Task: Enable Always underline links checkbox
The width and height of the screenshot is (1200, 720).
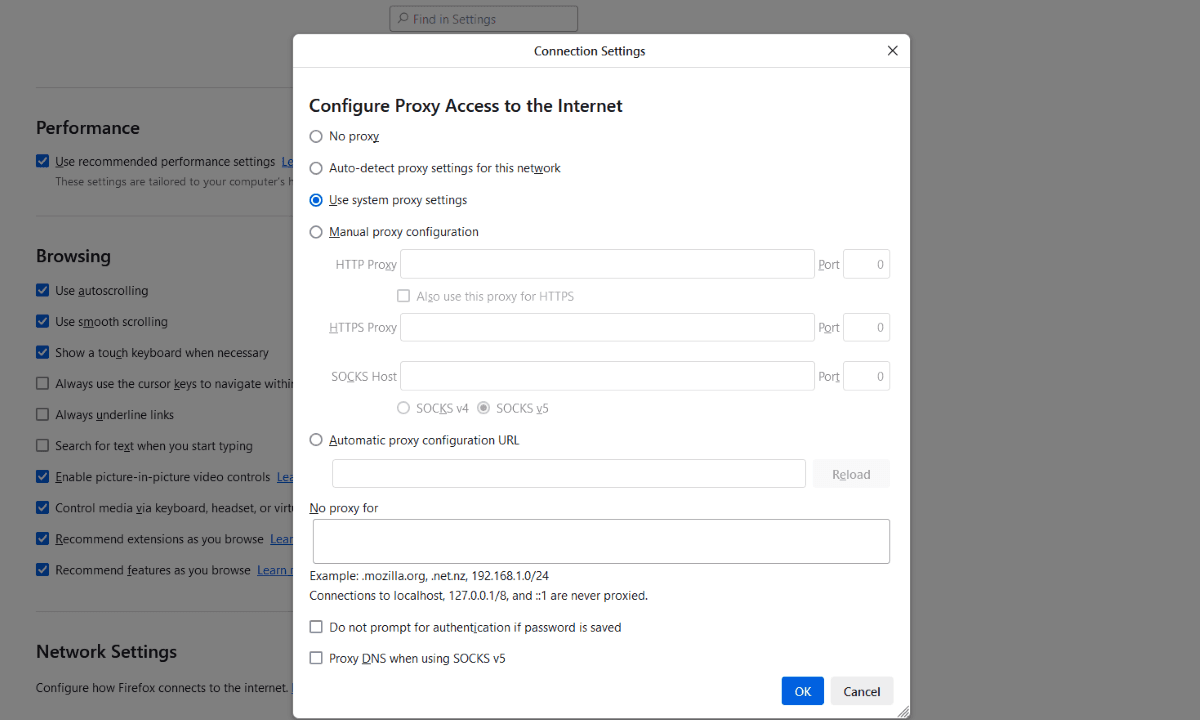Action: [x=42, y=414]
